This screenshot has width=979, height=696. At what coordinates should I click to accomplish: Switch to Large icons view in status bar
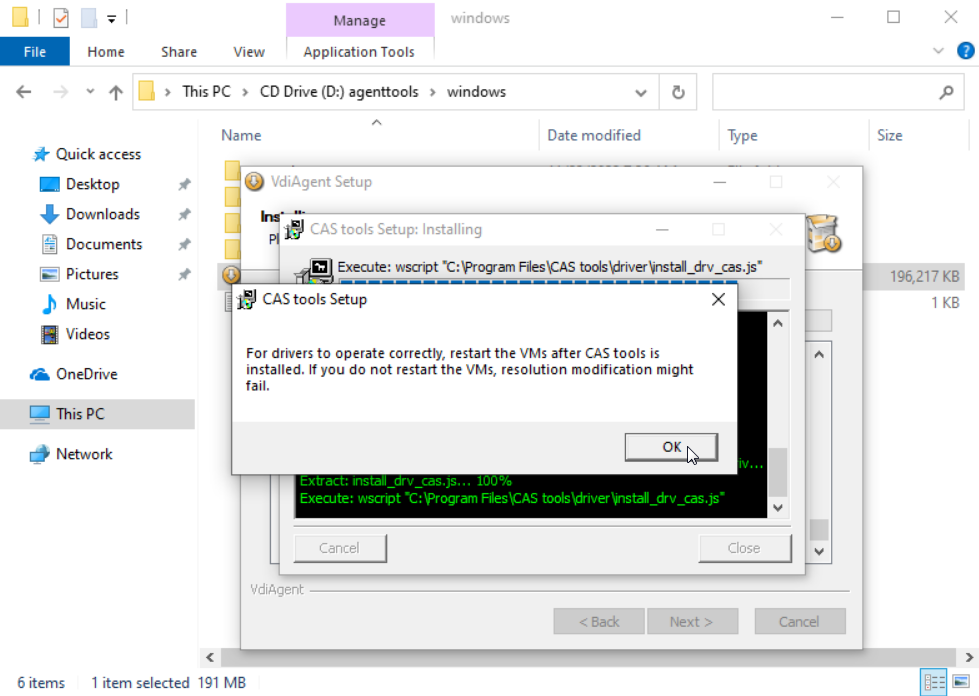(962, 682)
